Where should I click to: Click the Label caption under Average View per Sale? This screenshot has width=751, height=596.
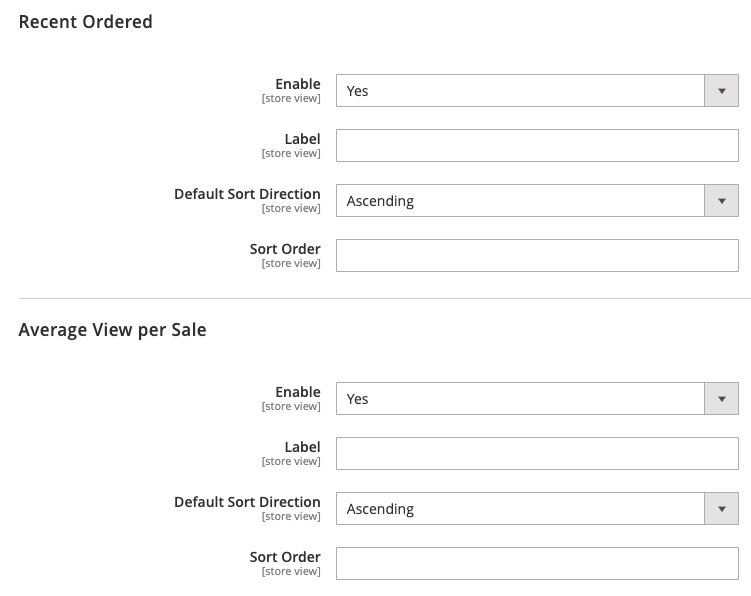[x=302, y=447]
